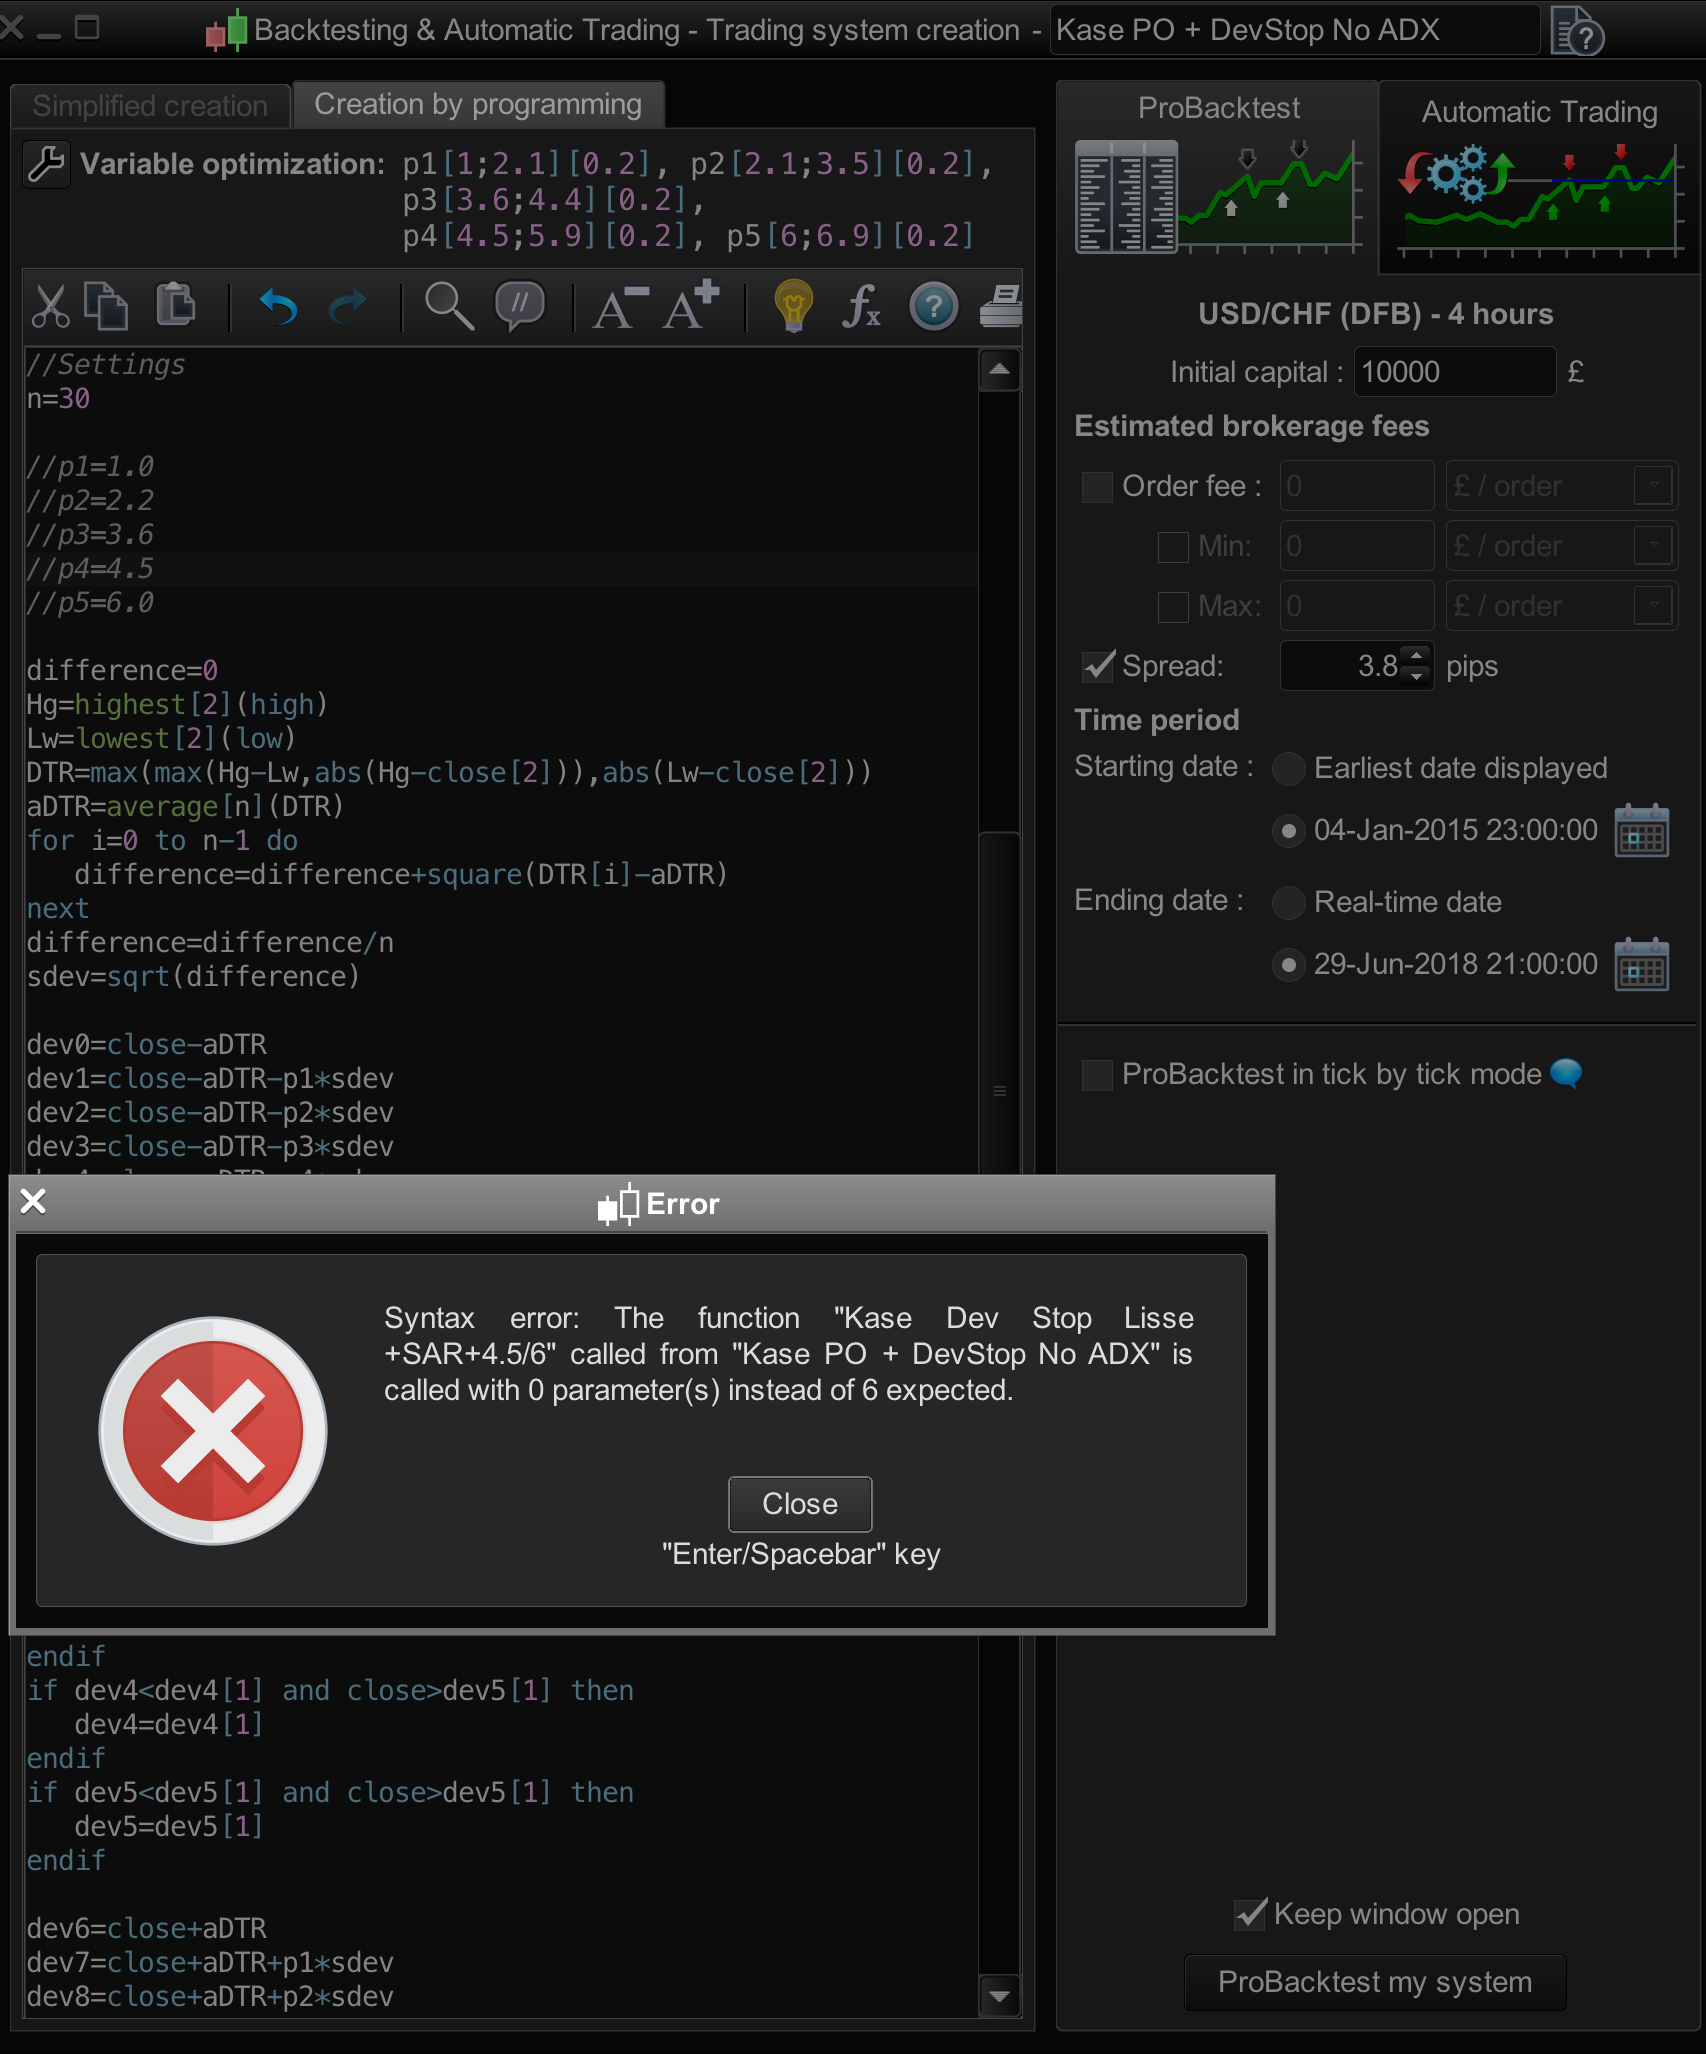Click the USD/CHF (DFB) - 4 hours label
This screenshot has height=2054, width=1706.
click(1376, 314)
